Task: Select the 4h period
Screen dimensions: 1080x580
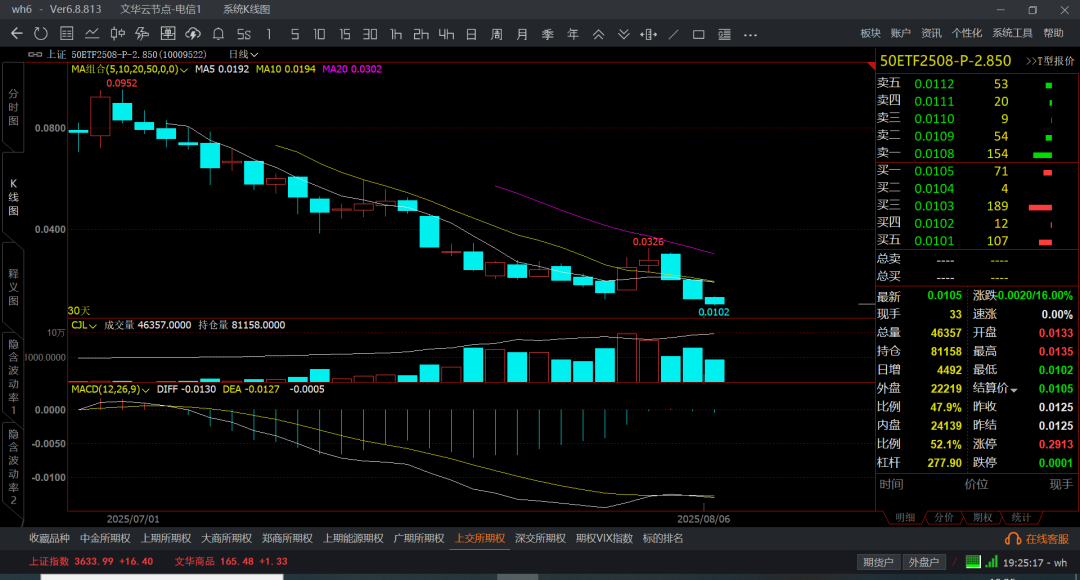Action: [x=446, y=34]
